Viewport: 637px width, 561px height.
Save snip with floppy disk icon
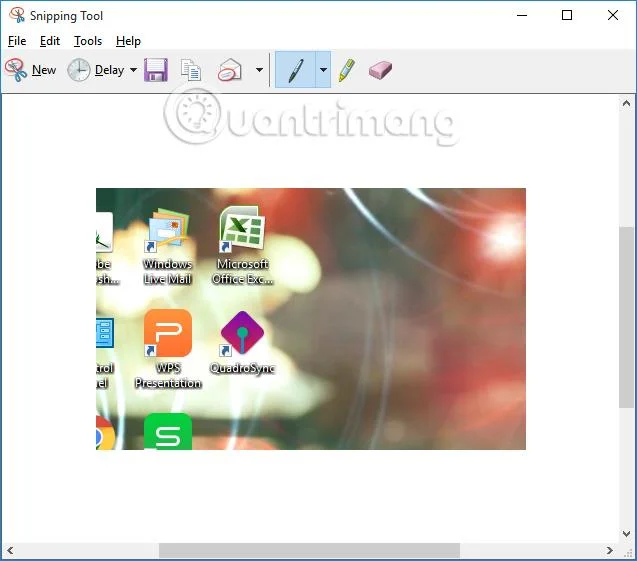tap(156, 70)
